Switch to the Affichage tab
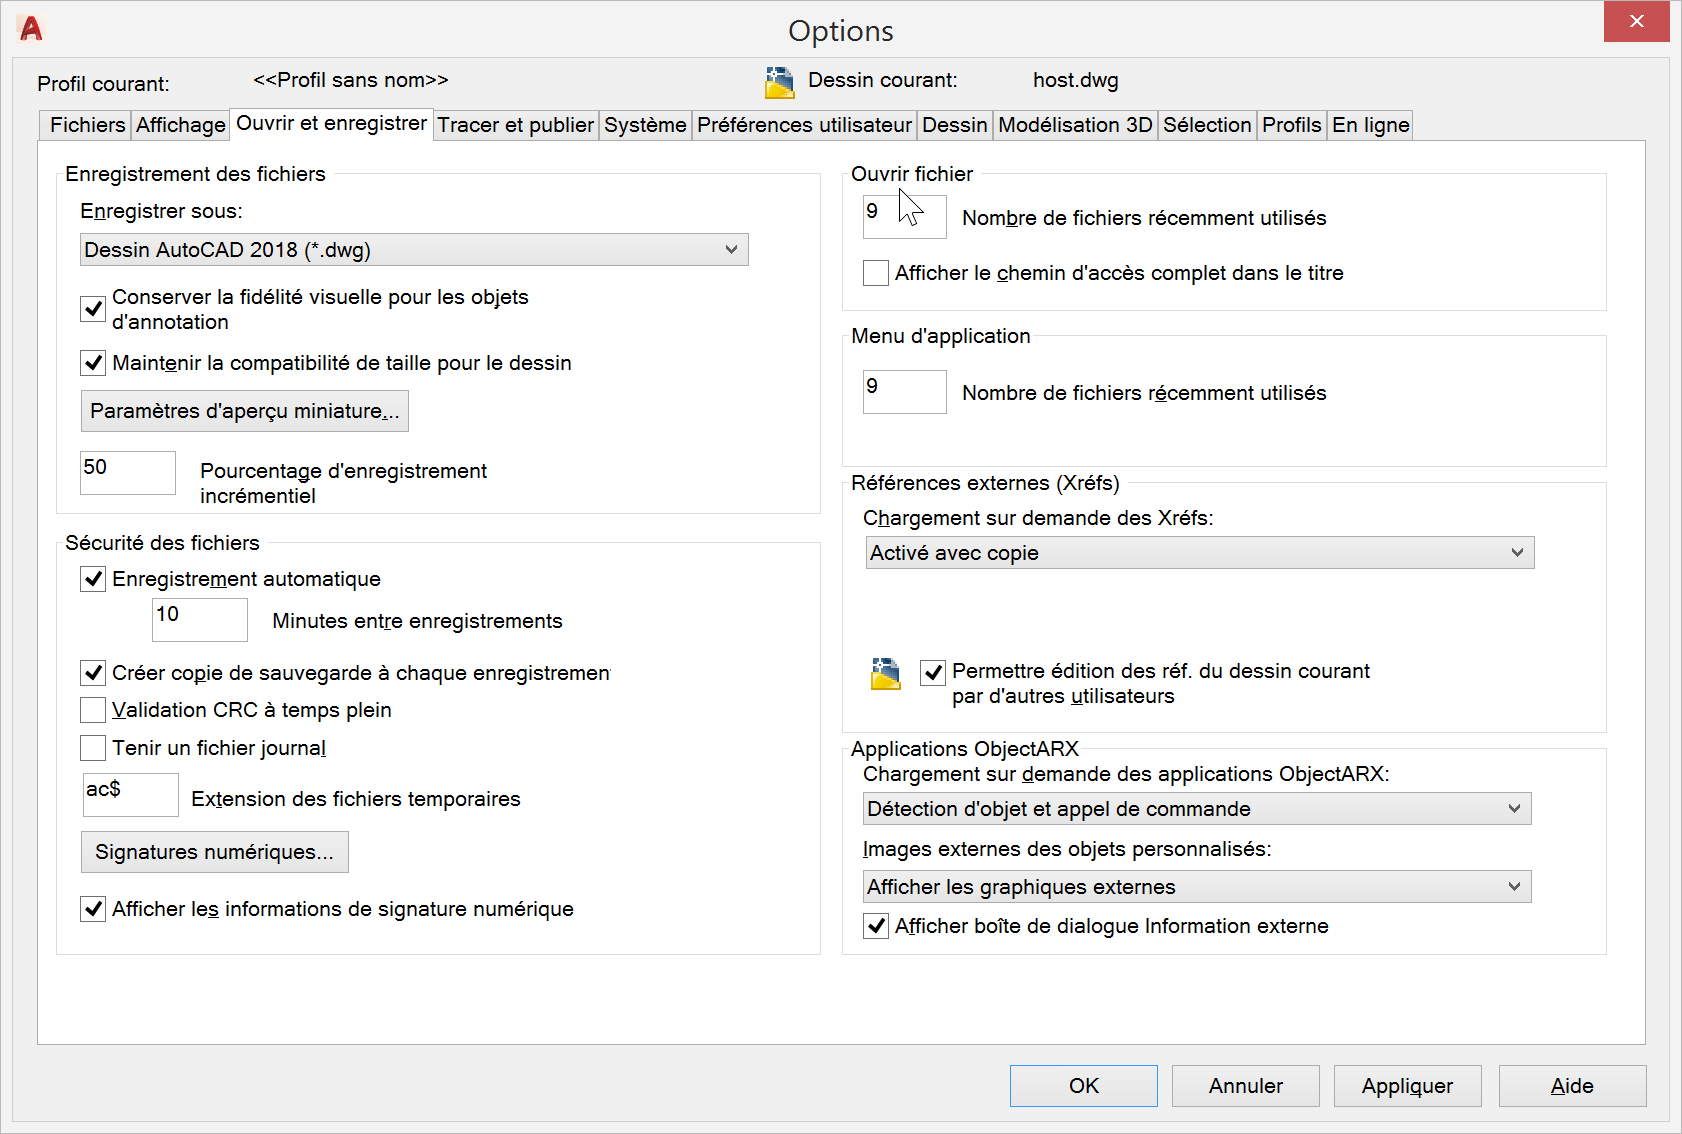The height and width of the screenshot is (1134, 1682). 180,125
